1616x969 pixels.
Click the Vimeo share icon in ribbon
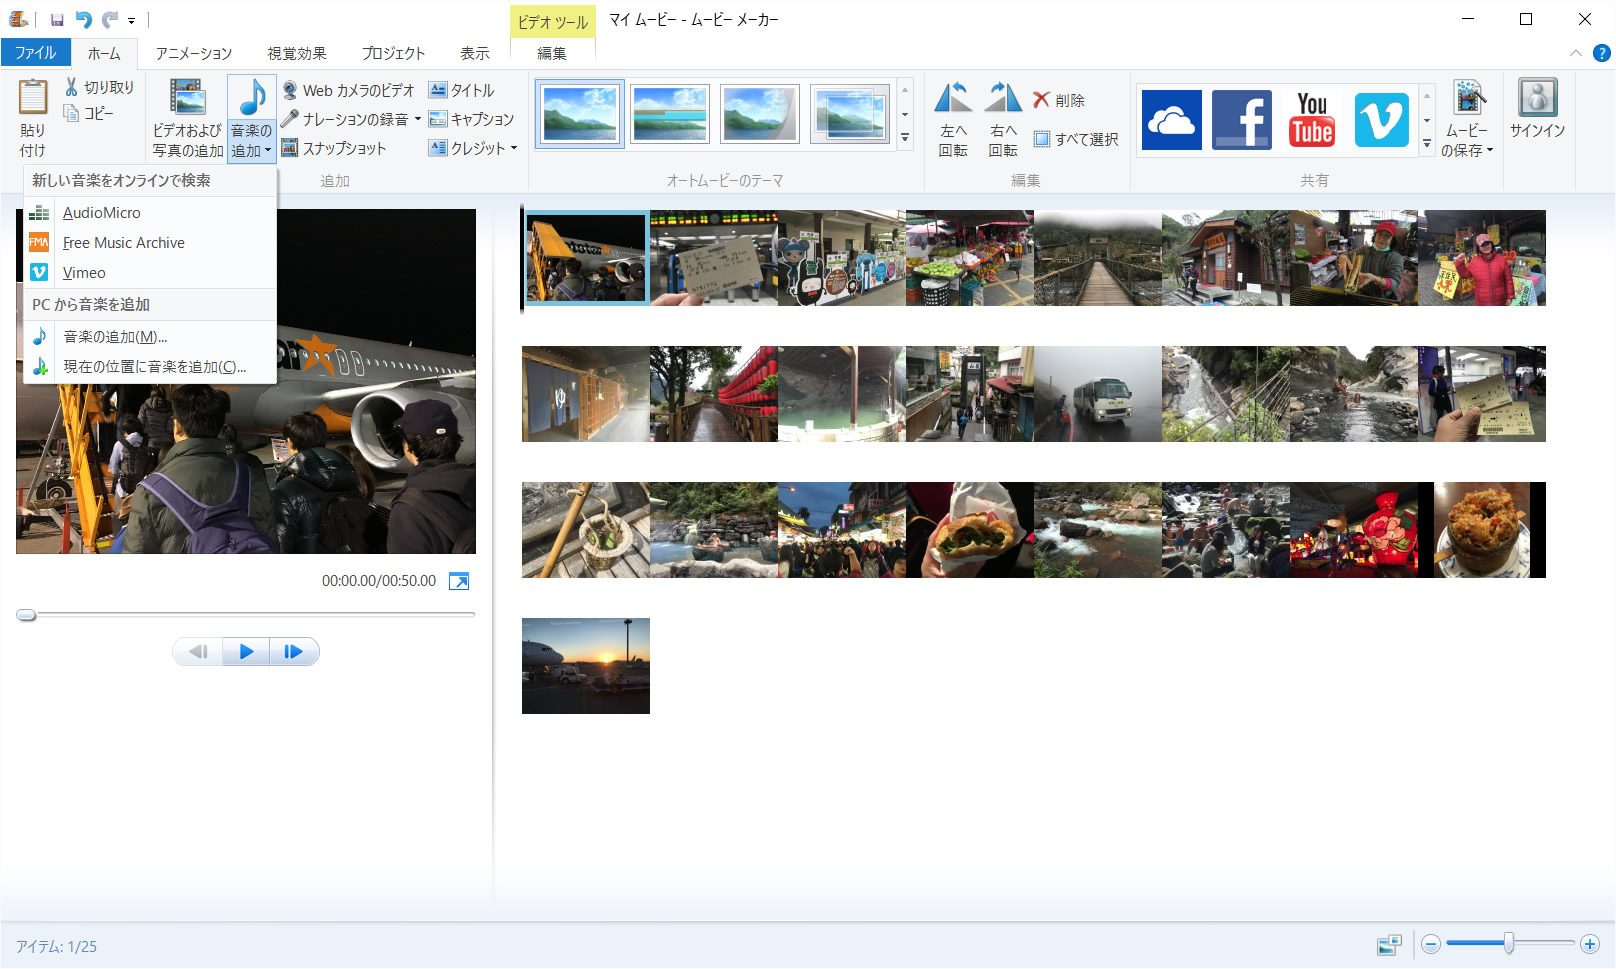pyautogui.click(x=1381, y=120)
